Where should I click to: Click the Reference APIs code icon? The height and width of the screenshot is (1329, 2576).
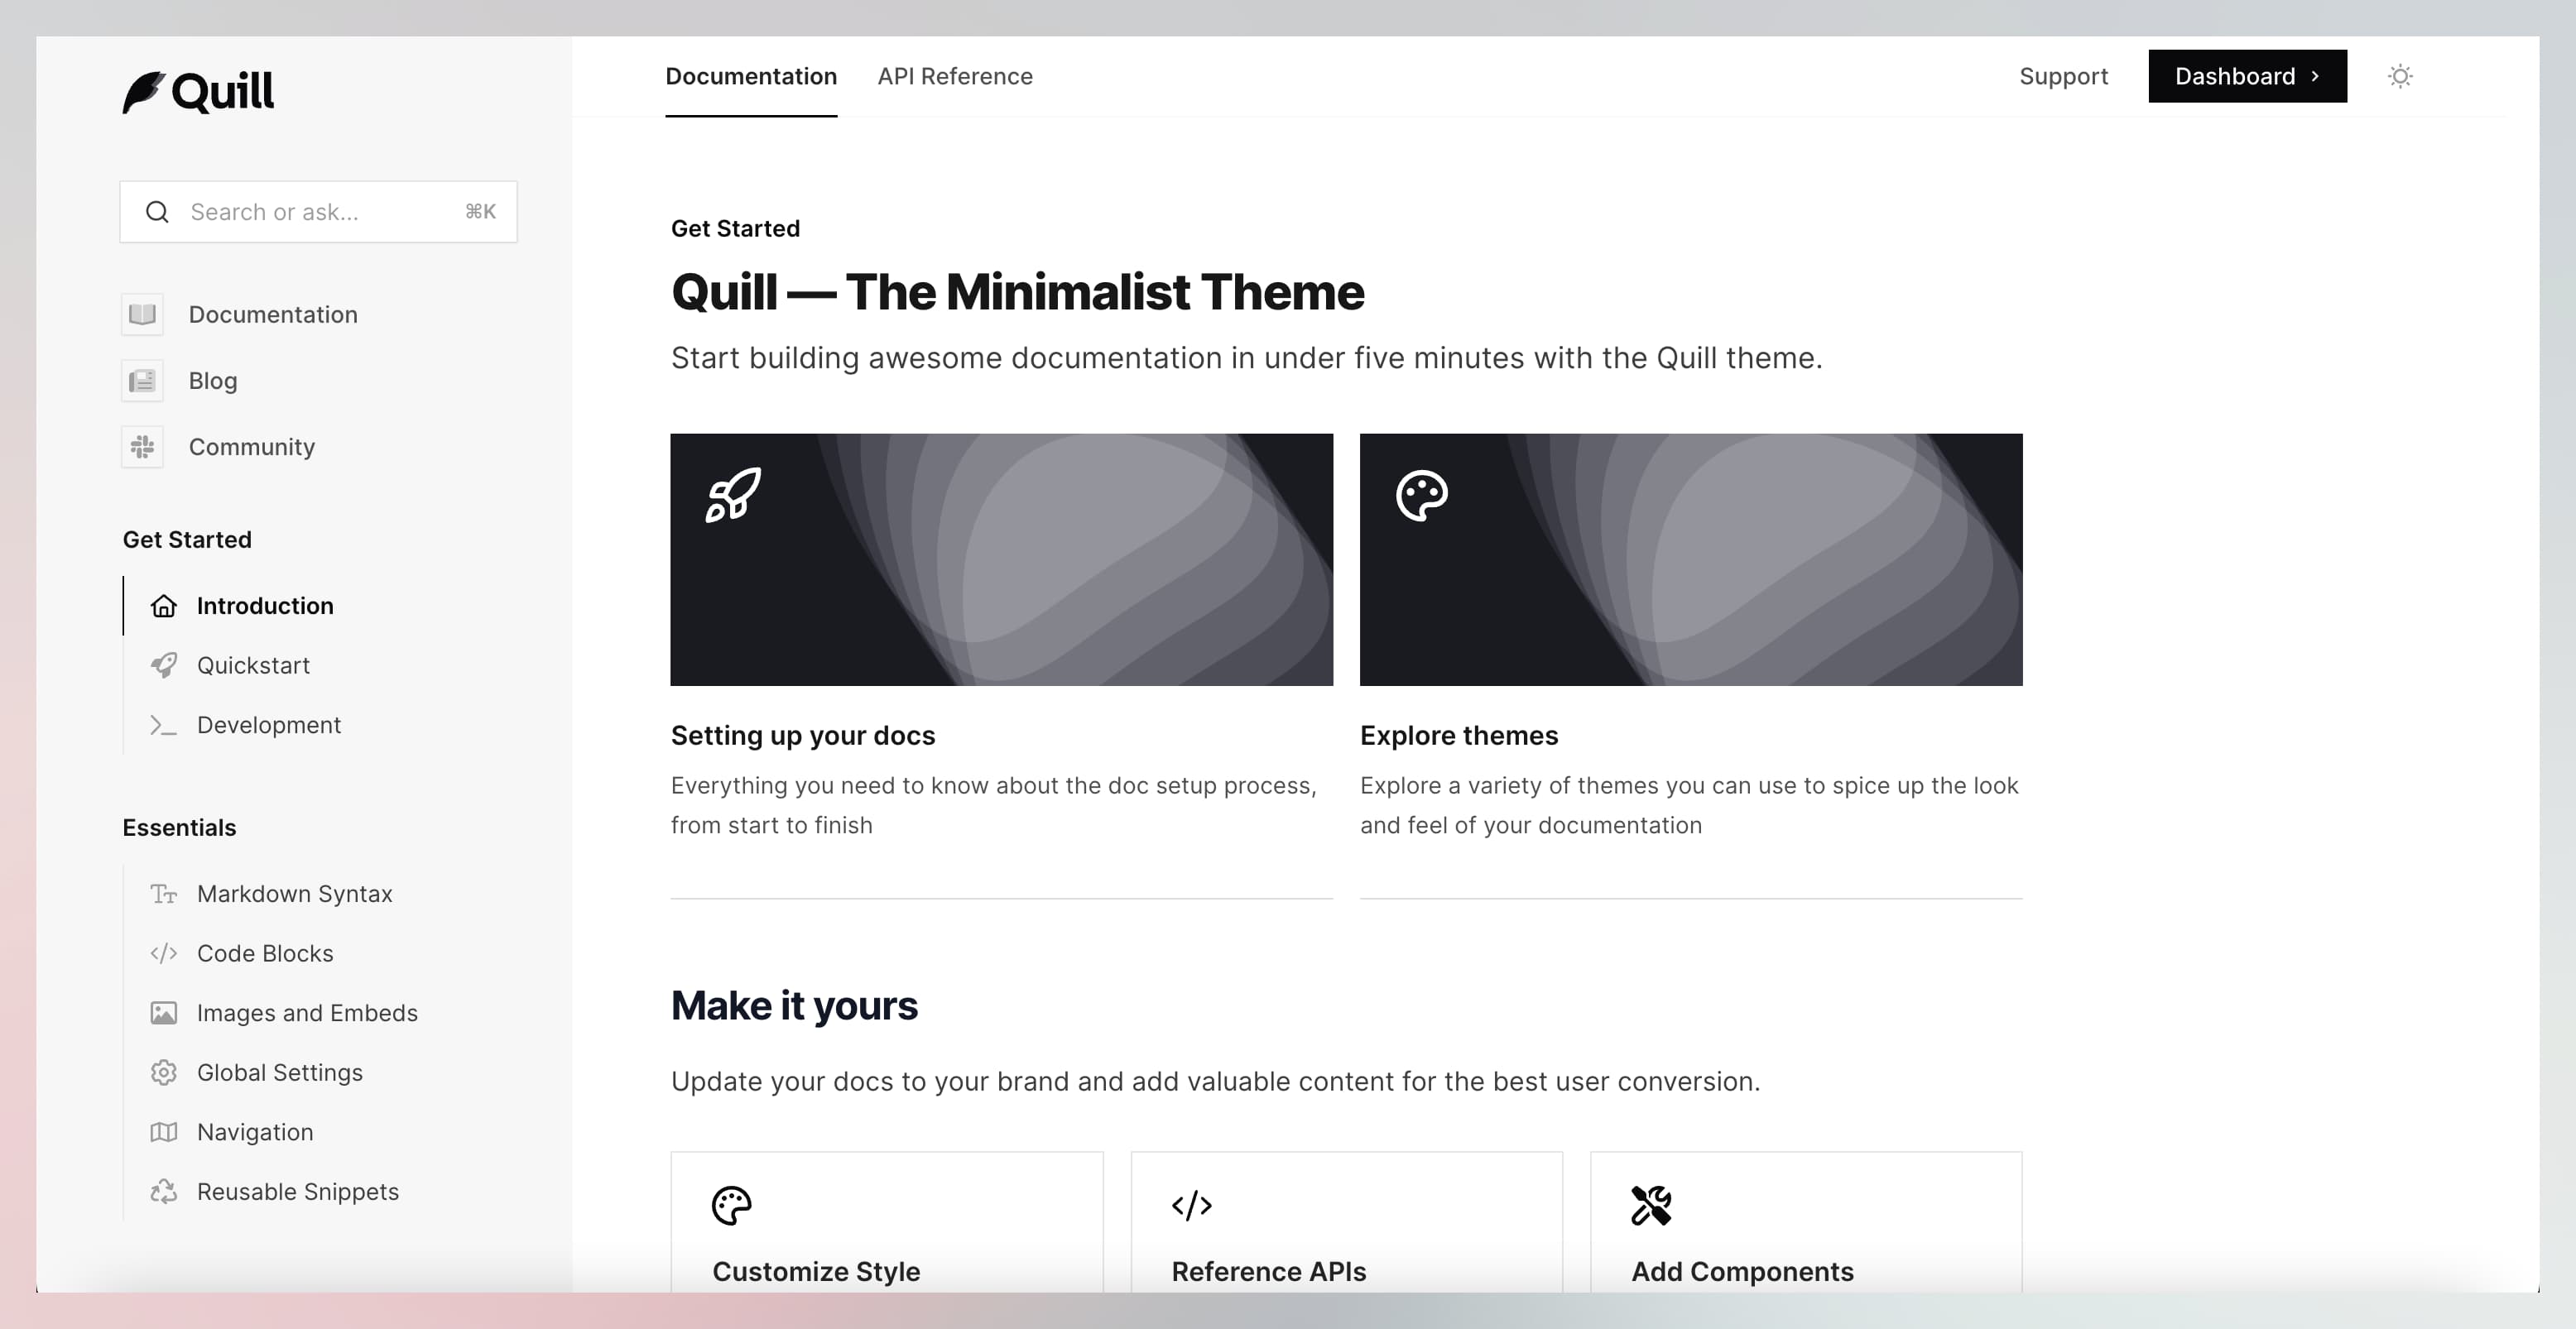coord(1191,1205)
